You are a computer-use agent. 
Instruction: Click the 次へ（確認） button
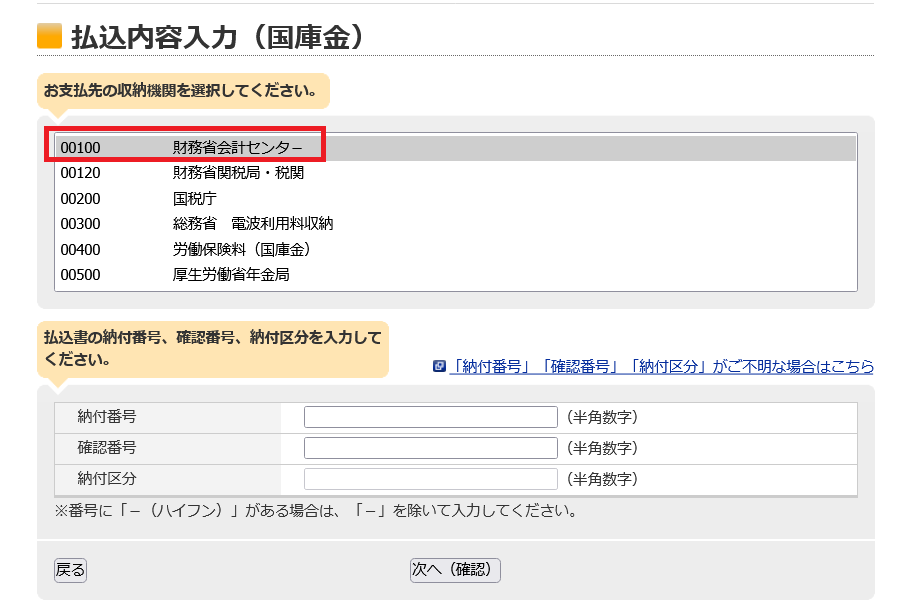(x=455, y=570)
